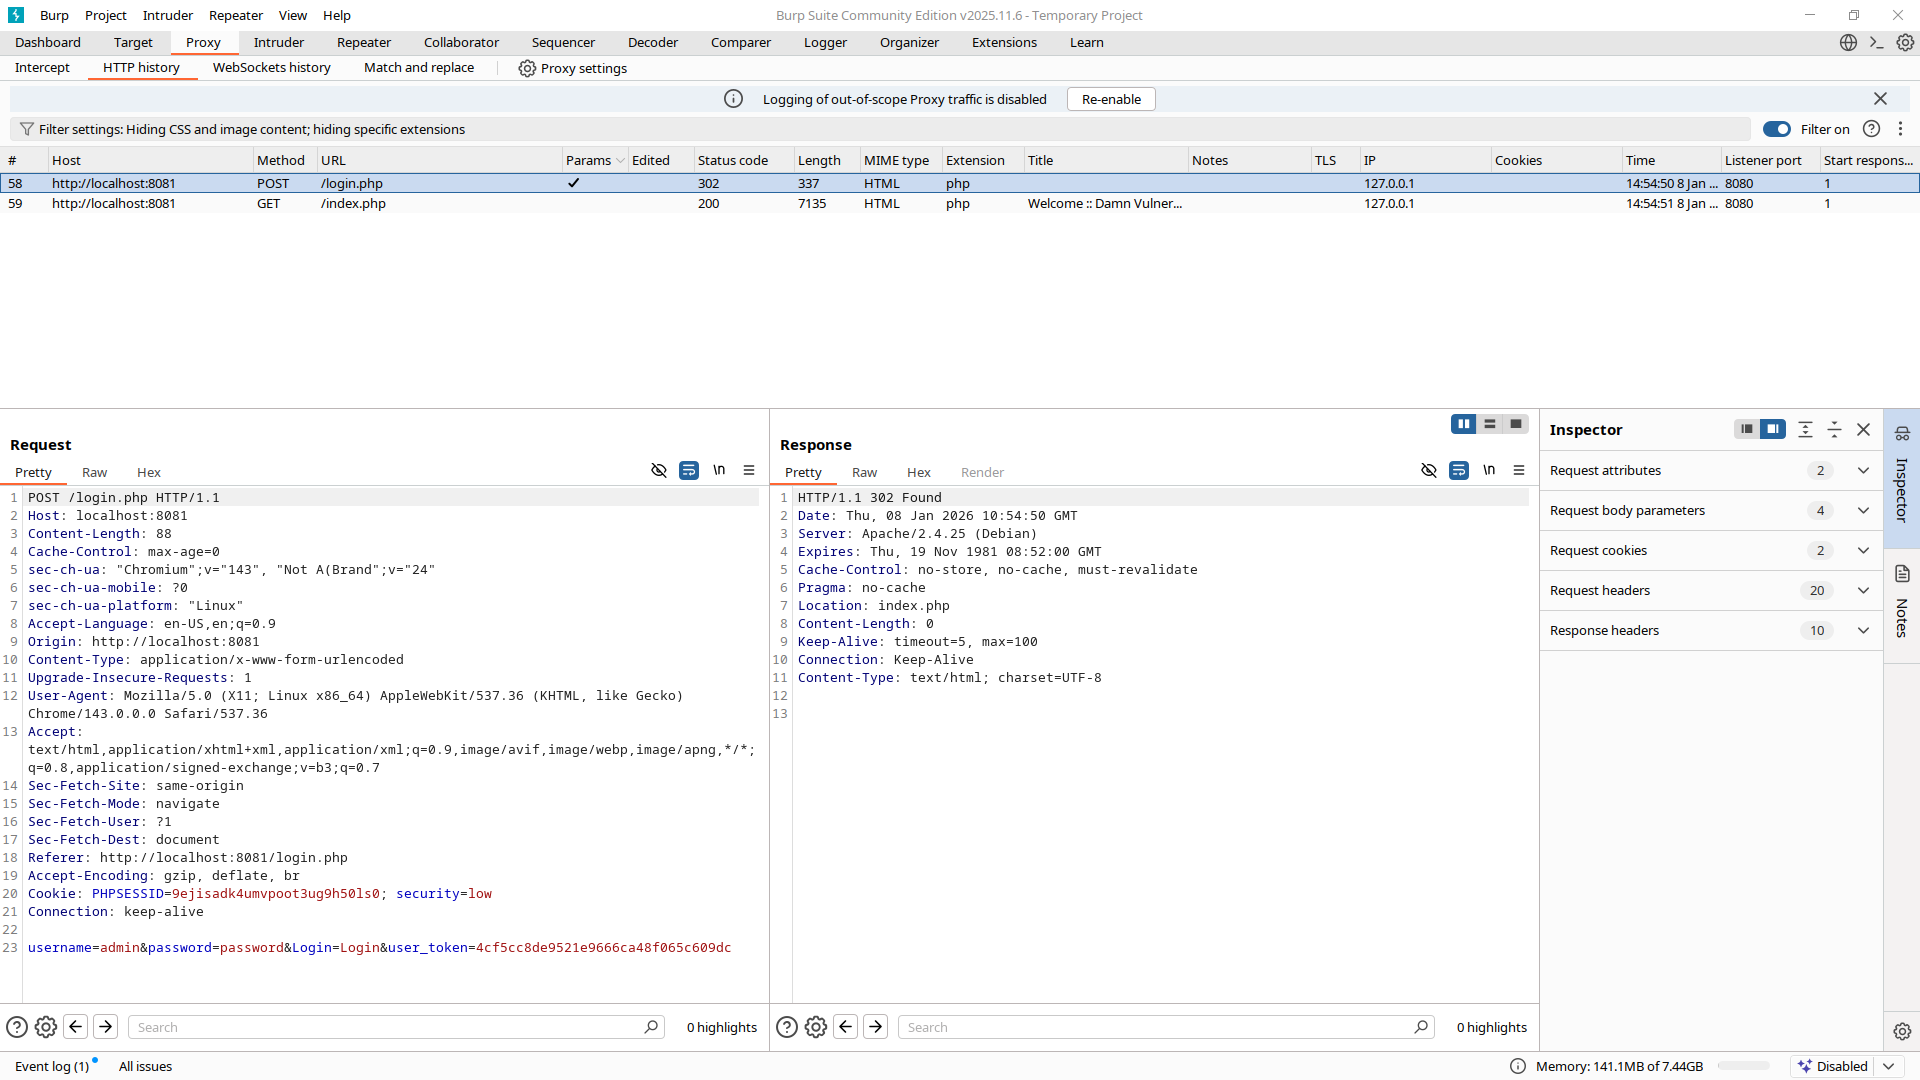This screenshot has width=1920, height=1080.
Task: Switch Inspector to docked-right layout toggle
Action: (1773, 429)
